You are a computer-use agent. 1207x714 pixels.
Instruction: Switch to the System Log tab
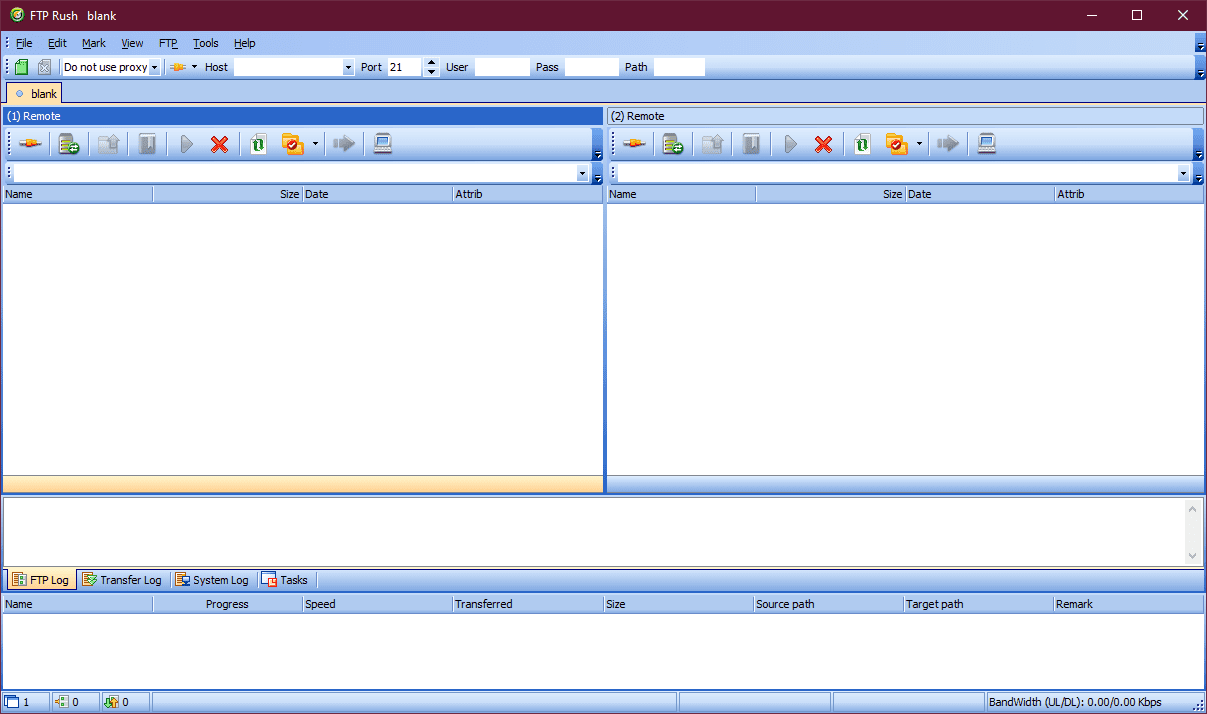click(212, 580)
